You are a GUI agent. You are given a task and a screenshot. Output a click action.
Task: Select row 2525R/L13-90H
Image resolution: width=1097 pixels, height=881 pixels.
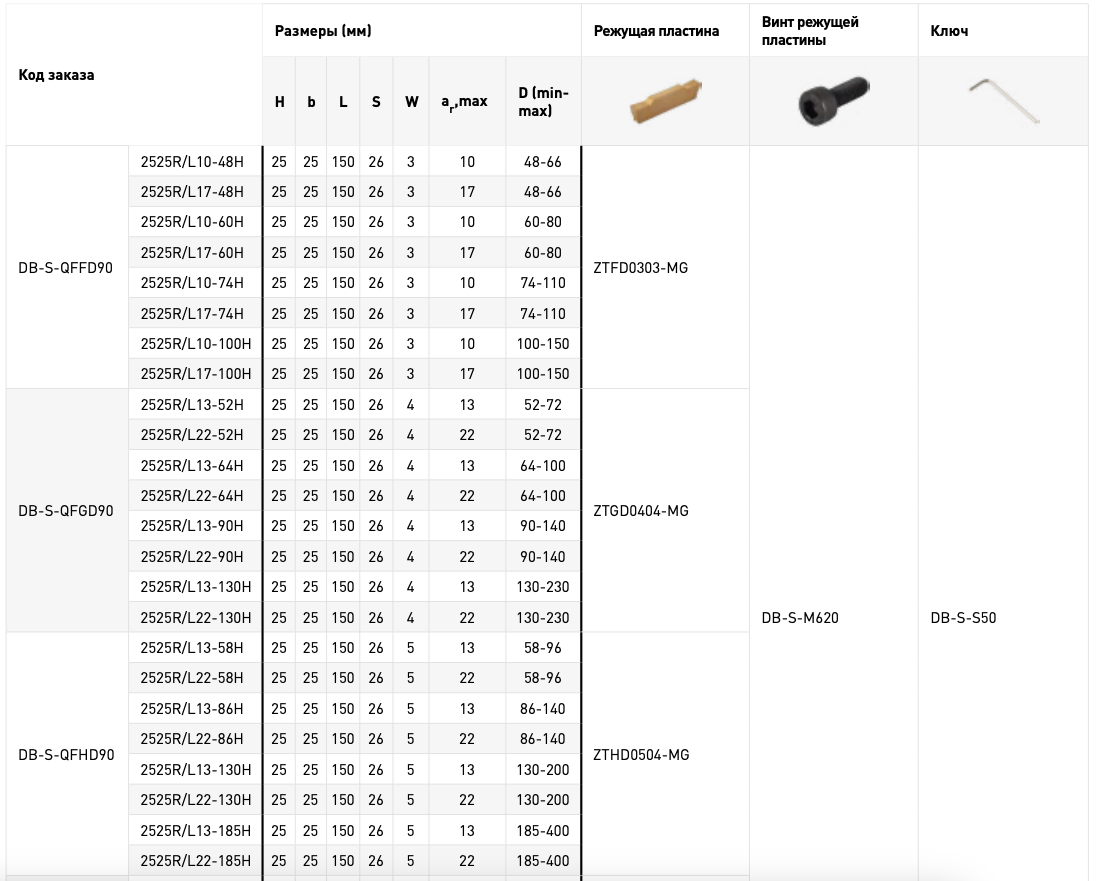(x=355, y=526)
